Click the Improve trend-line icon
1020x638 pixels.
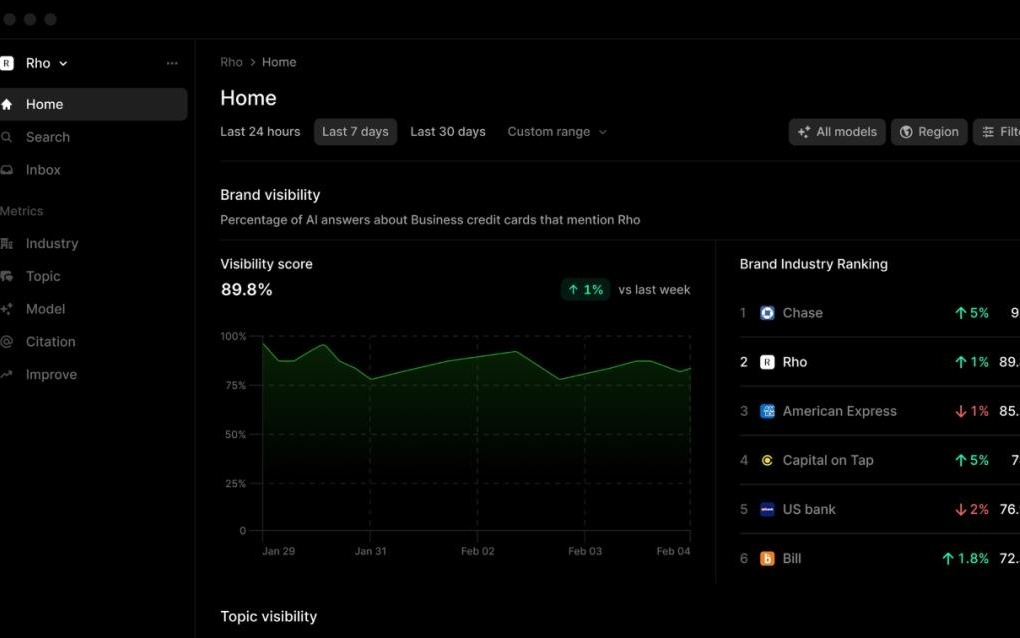[x=7, y=375]
